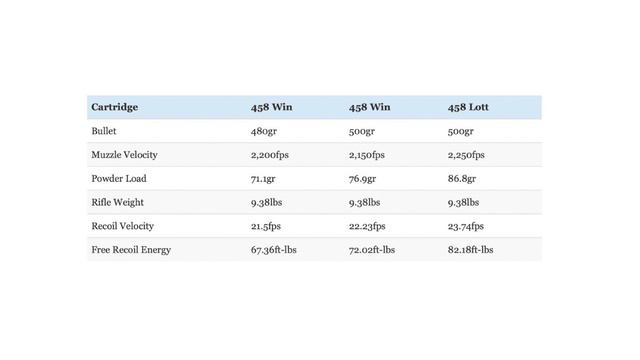Click the 22.23fps recoil velocity cell
This screenshot has width=640, height=360.
[367, 226]
